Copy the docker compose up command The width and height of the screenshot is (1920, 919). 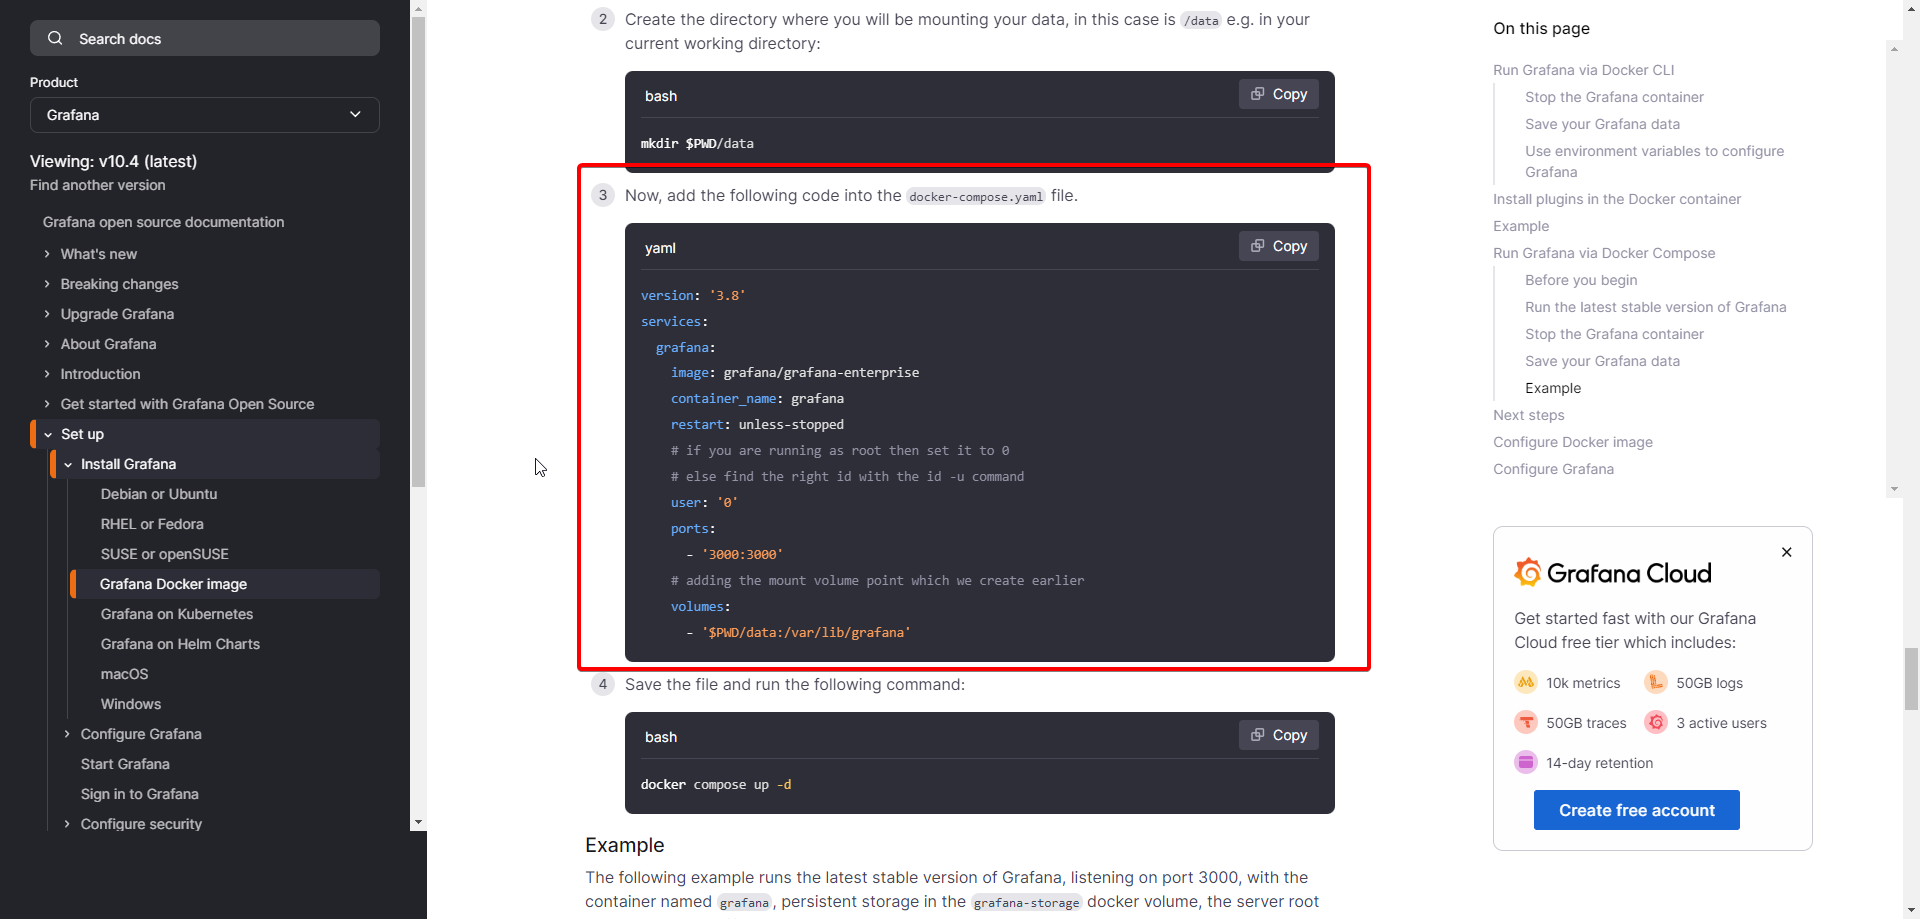coord(1278,735)
